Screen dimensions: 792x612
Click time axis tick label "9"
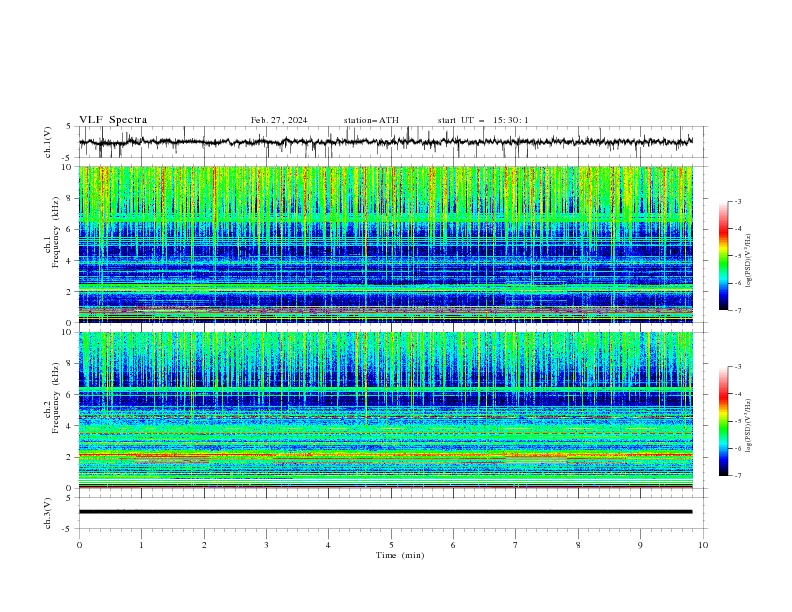pos(640,545)
